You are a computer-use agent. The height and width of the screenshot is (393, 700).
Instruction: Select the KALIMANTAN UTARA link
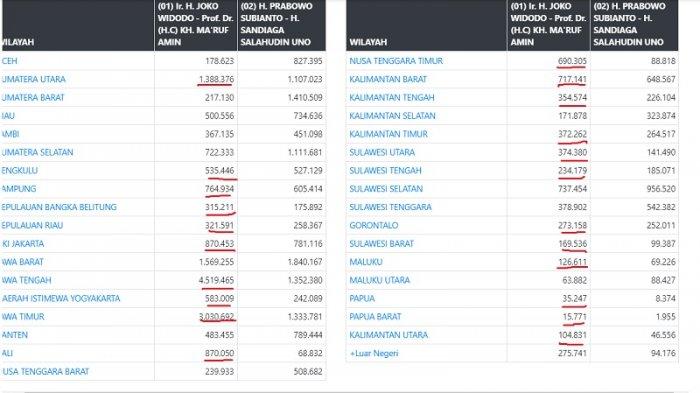tap(388, 335)
